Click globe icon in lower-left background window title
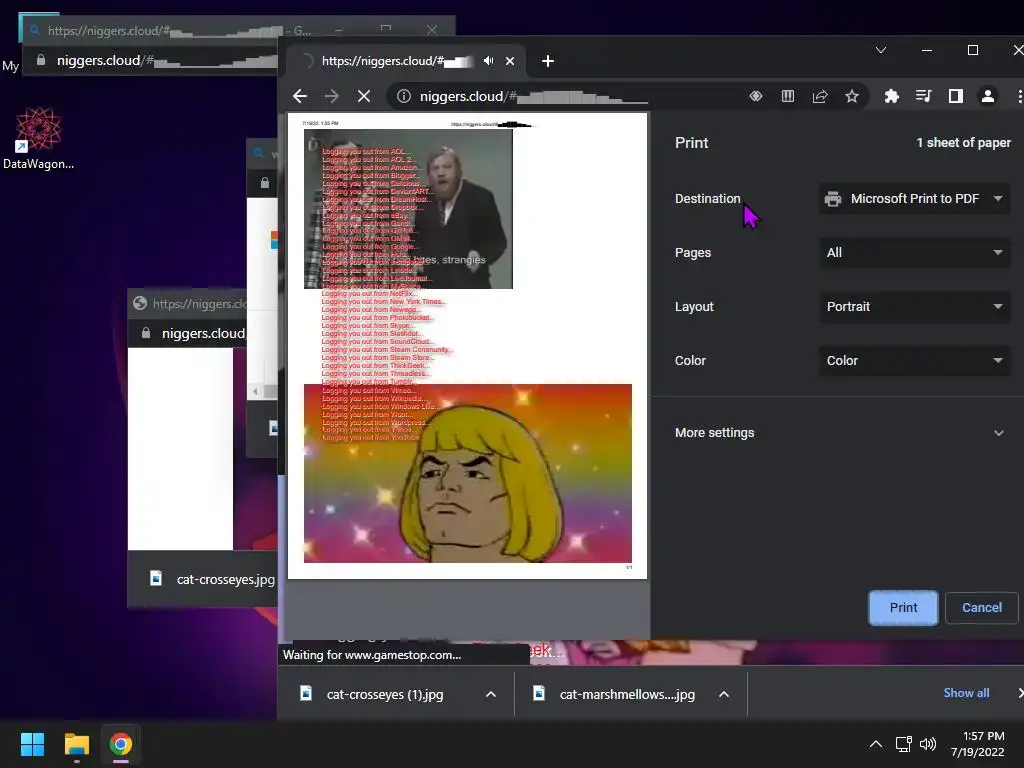Screen dimensions: 1024x768 tap(140, 303)
